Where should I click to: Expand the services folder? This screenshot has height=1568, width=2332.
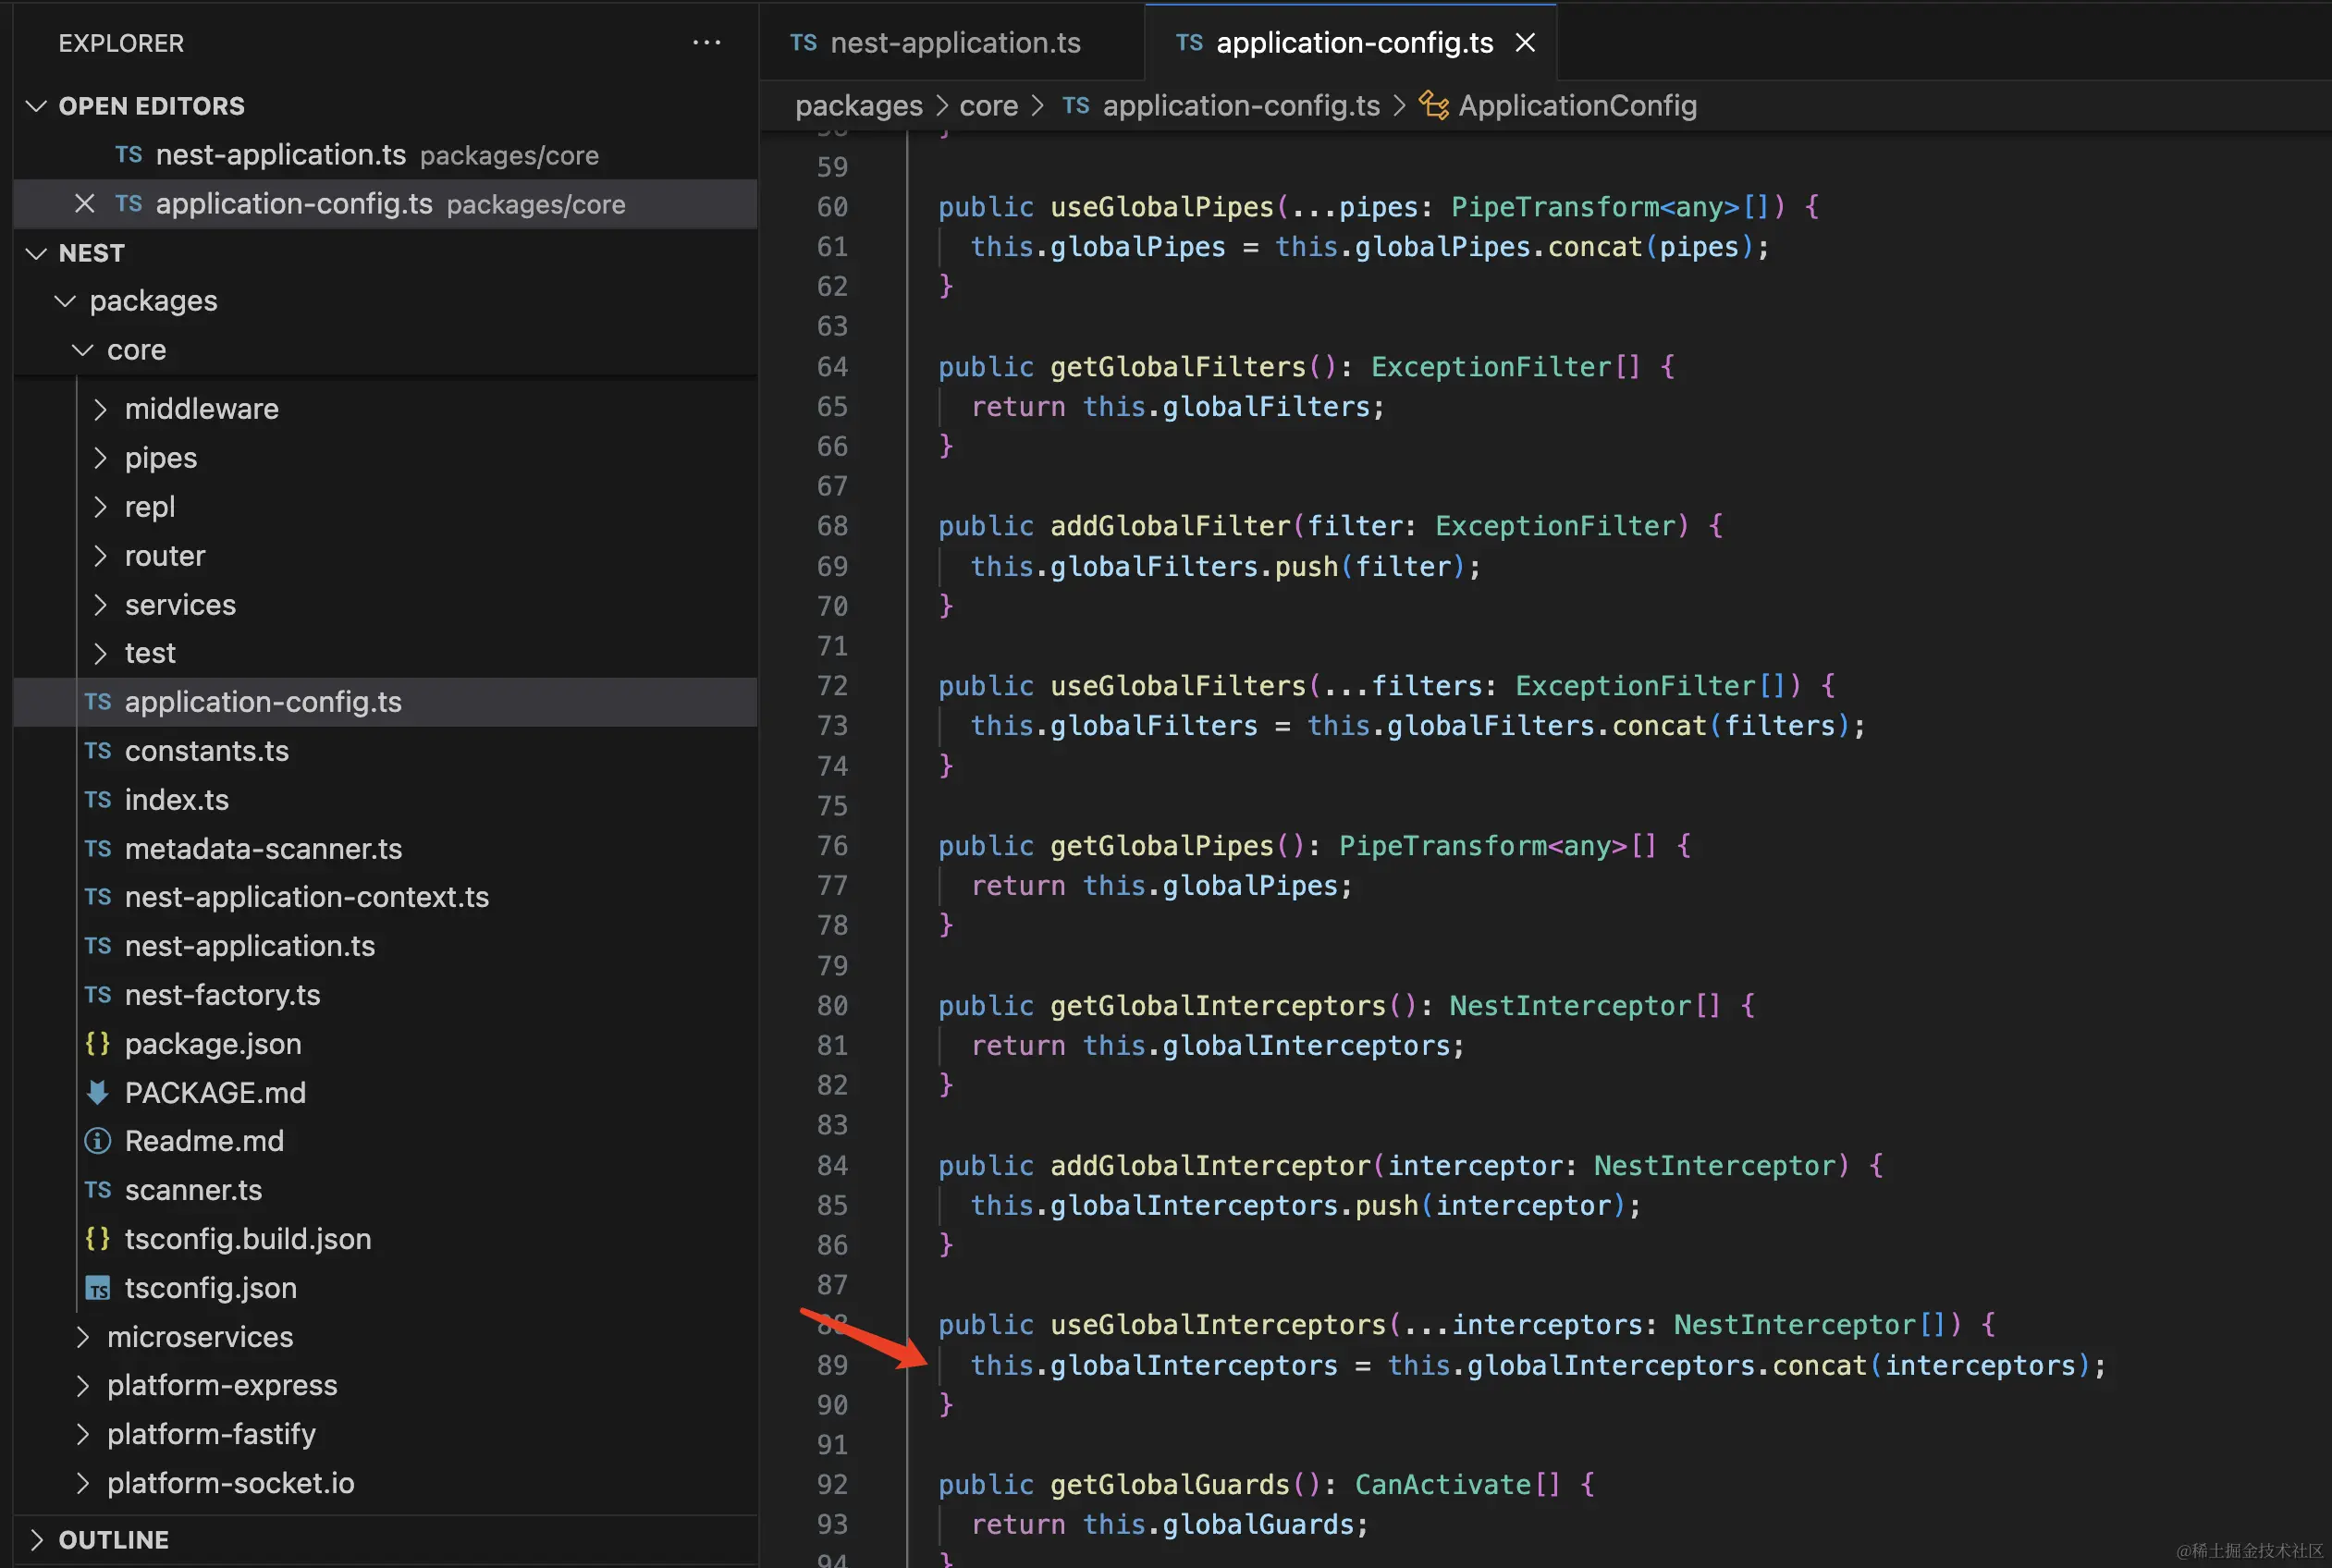coord(100,605)
